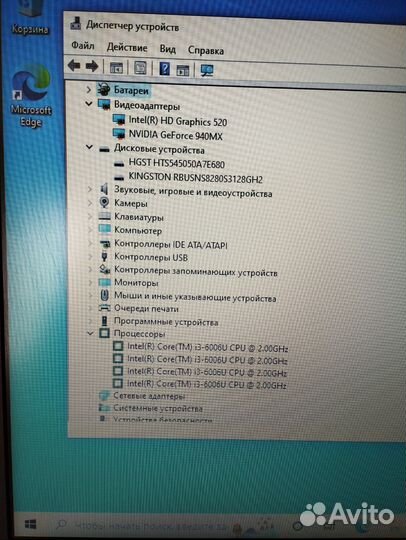Expand the Камеры category

[90, 202]
